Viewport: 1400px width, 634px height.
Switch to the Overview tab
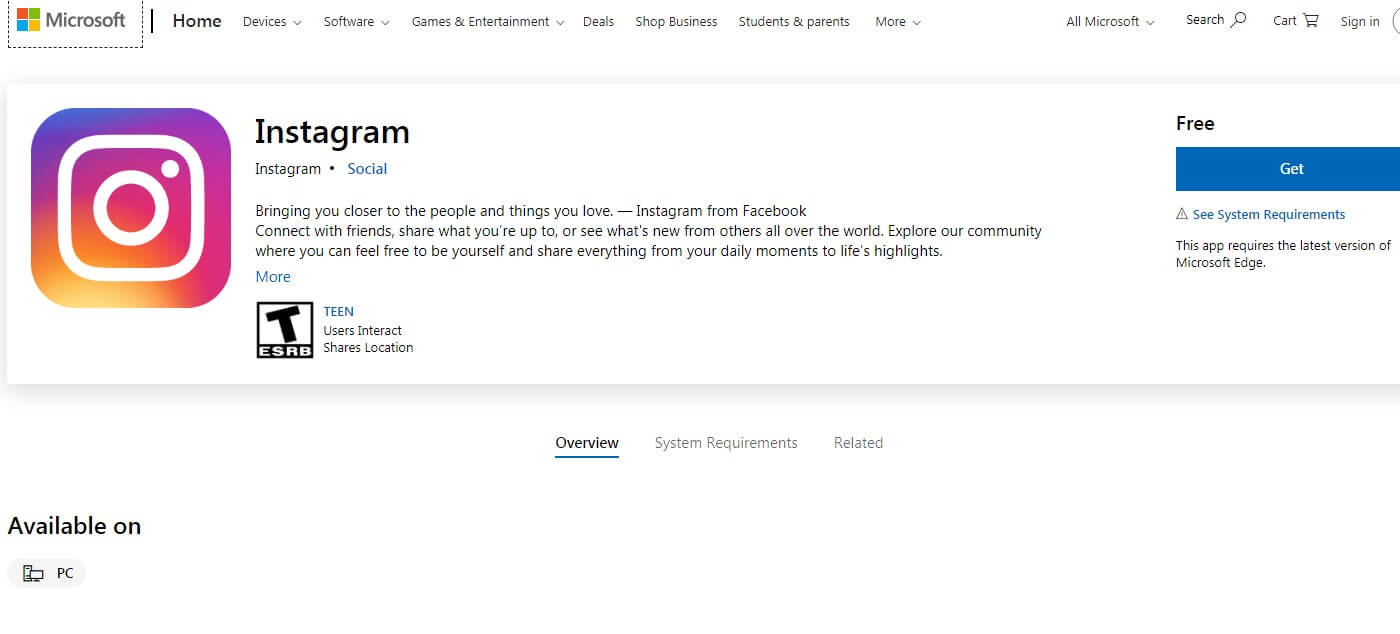(x=587, y=443)
